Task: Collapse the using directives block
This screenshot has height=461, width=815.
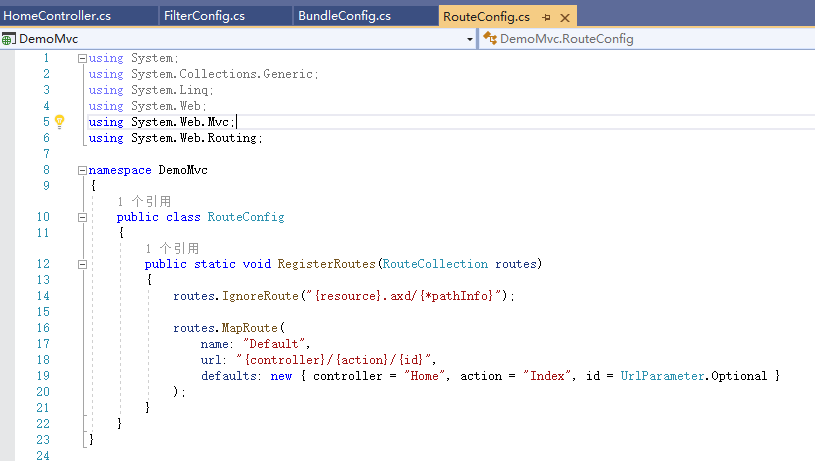Action: pyautogui.click(x=82, y=58)
